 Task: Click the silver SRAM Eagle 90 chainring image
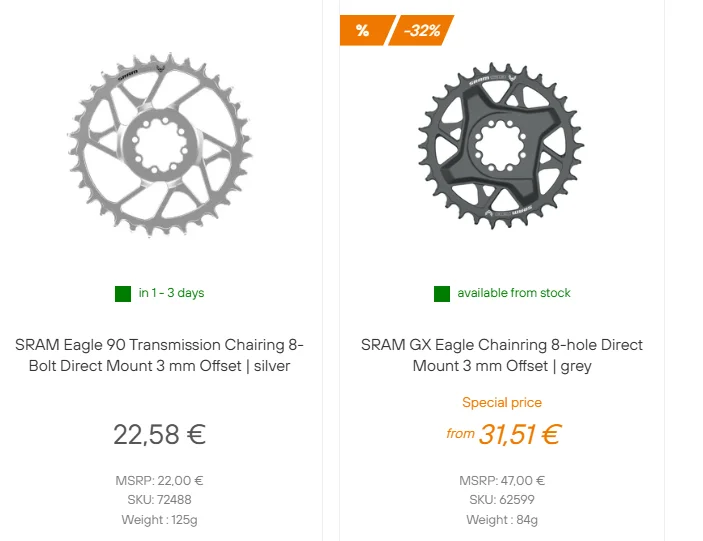[x=159, y=145]
